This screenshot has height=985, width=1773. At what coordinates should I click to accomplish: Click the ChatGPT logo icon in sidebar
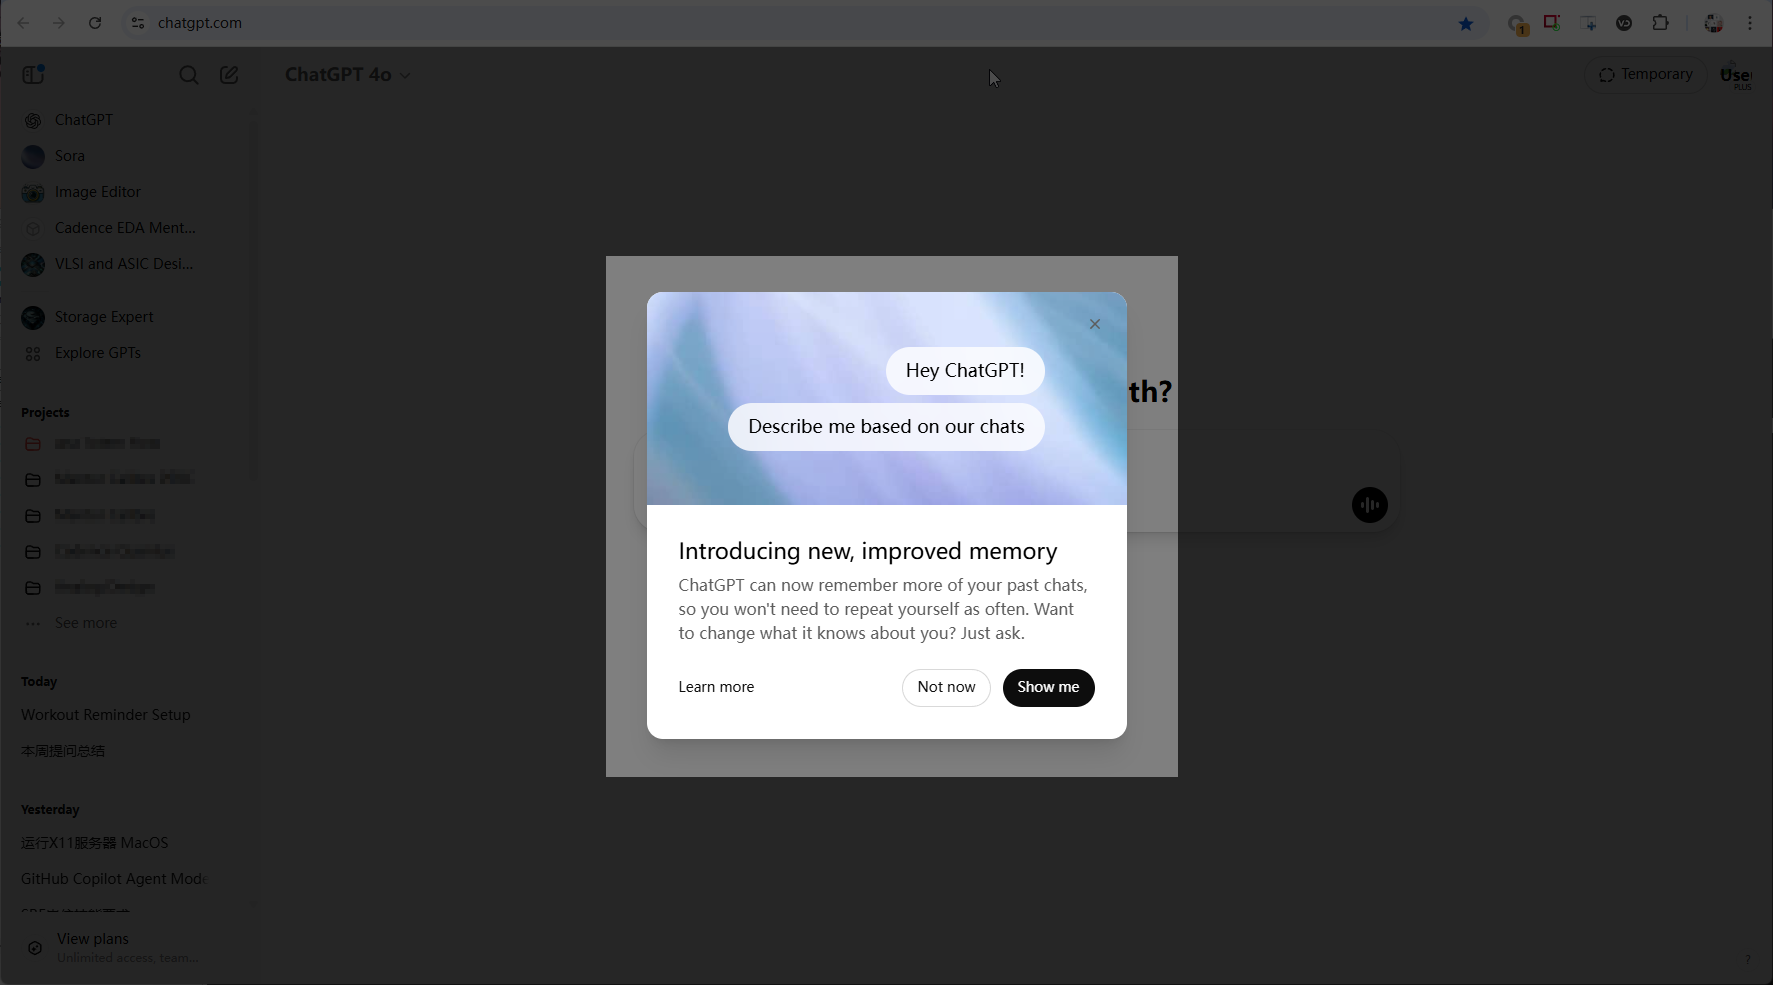tap(33, 121)
